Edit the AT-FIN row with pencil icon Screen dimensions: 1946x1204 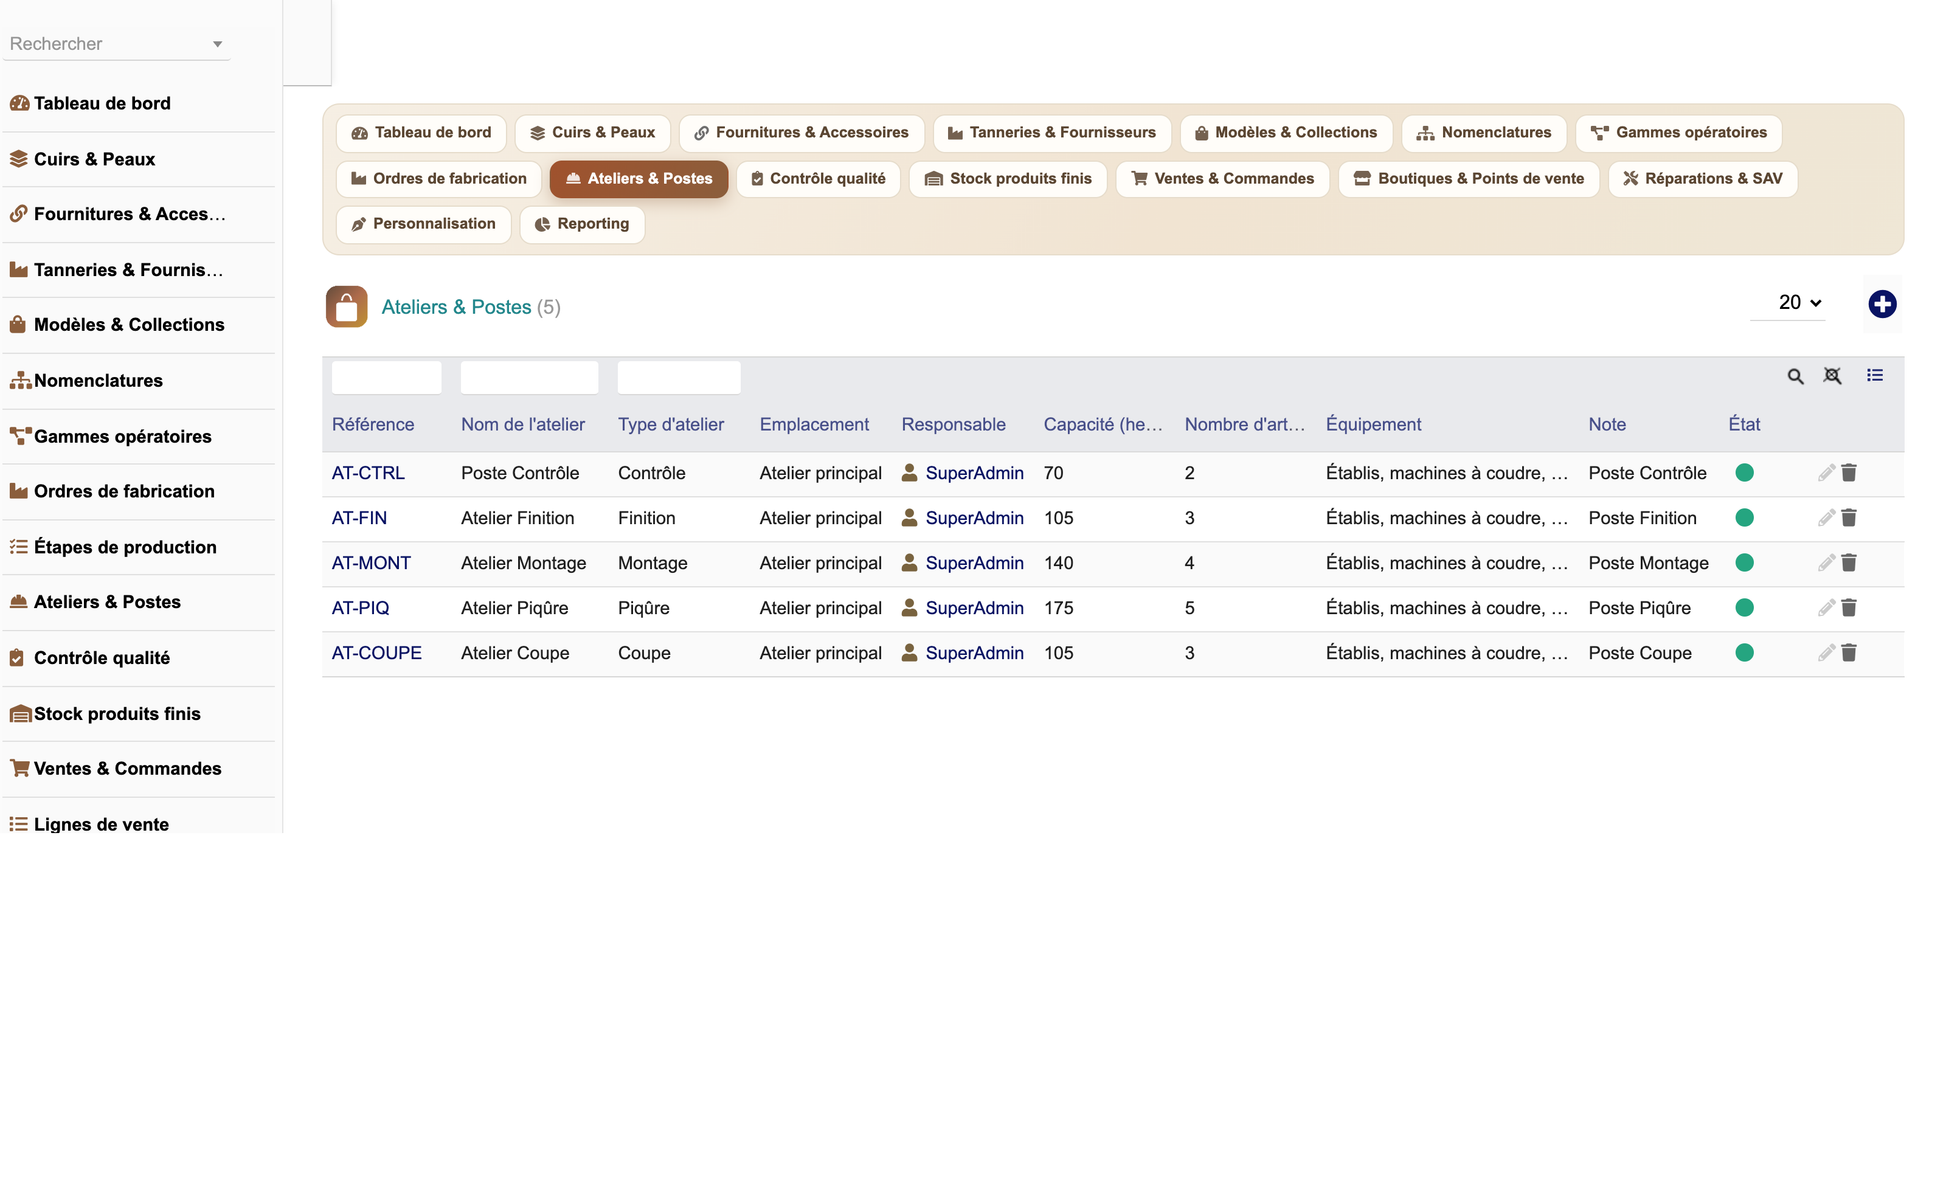click(1826, 518)
